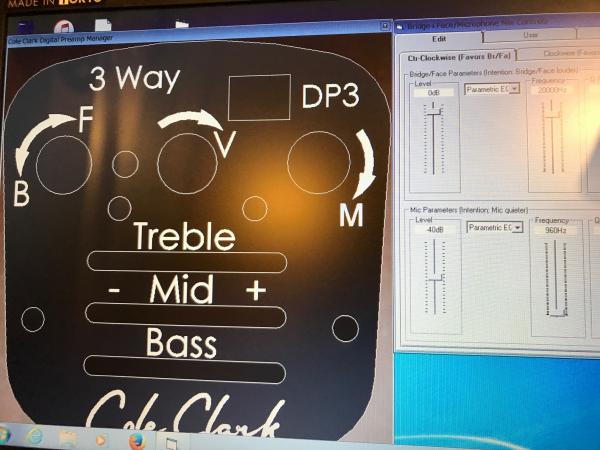Click the small circle below the blend knob
Screen dimensions: 600x450
click(x=119, y=209)
